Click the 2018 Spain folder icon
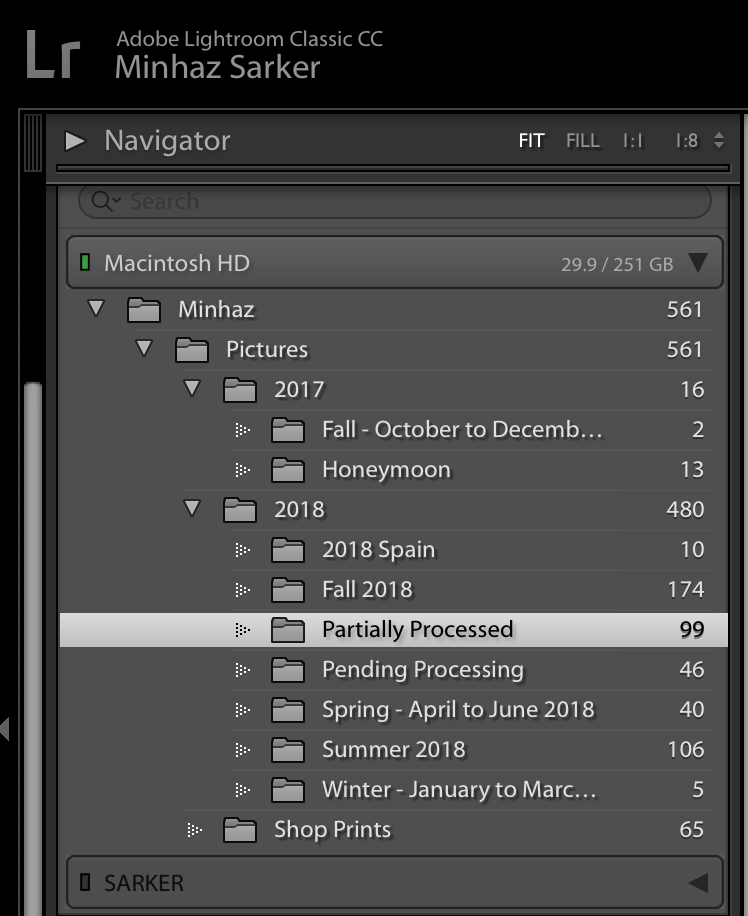The height and width of the screenshot is (916, 748). coord(288,550)
